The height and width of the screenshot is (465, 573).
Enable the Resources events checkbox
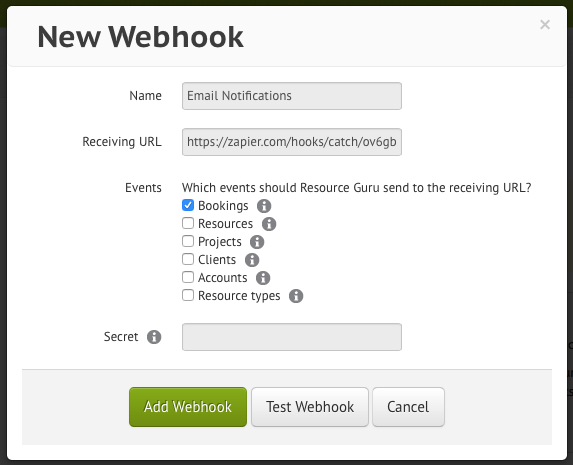click(x=188, y=223)
